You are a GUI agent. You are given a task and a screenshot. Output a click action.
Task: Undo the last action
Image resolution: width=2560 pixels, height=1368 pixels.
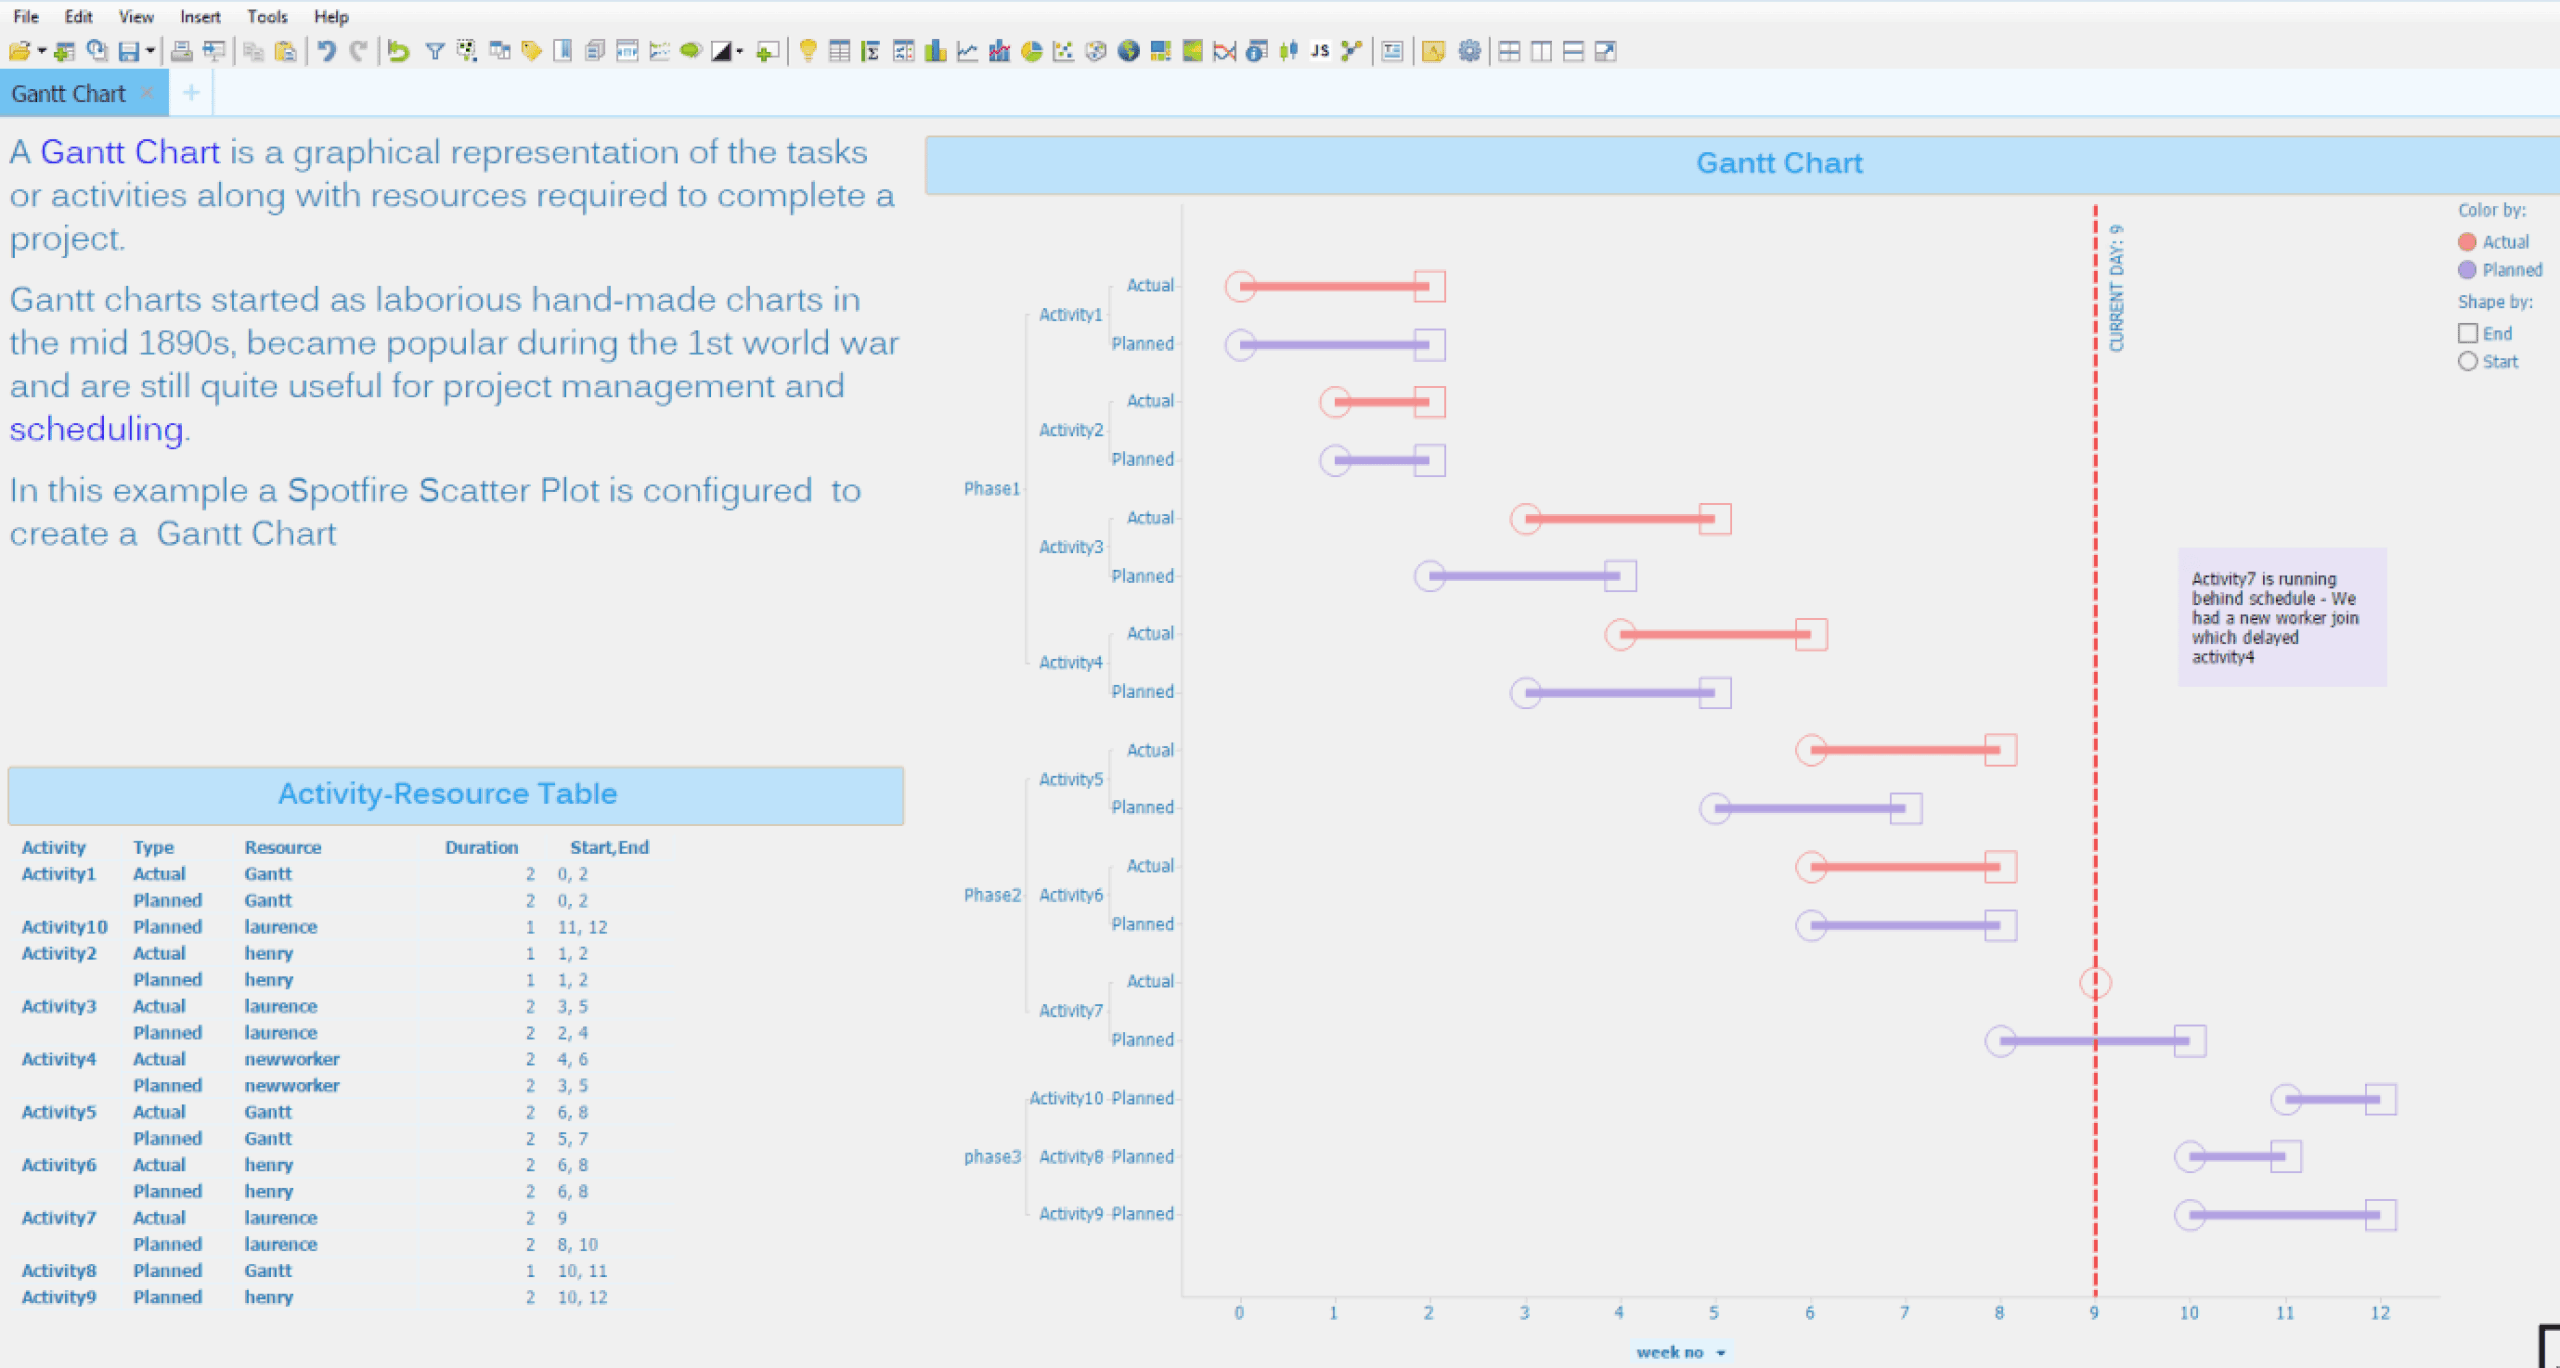pos(327,51)
